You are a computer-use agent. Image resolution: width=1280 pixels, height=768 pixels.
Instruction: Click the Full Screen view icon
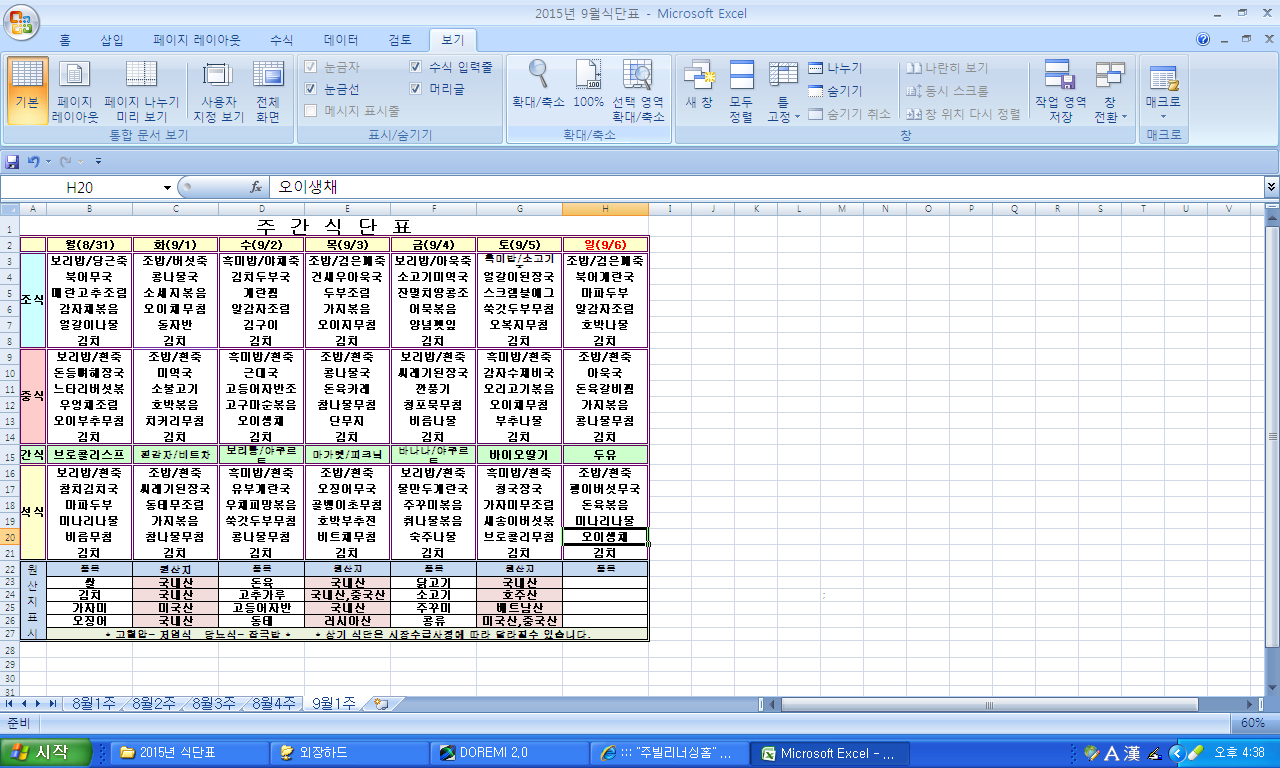[x=268, y=90]
